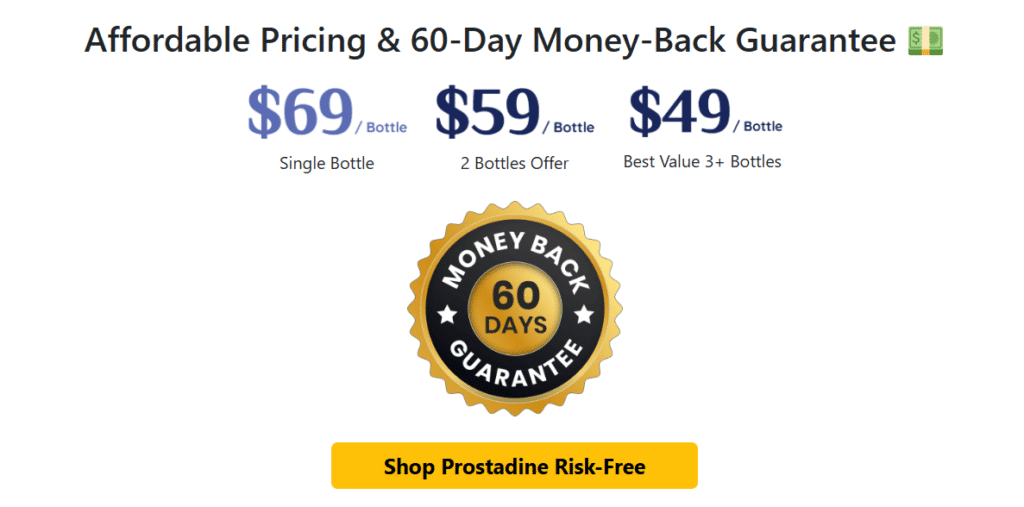Click "/ Bottle" text beside $49

coord(757,126)
